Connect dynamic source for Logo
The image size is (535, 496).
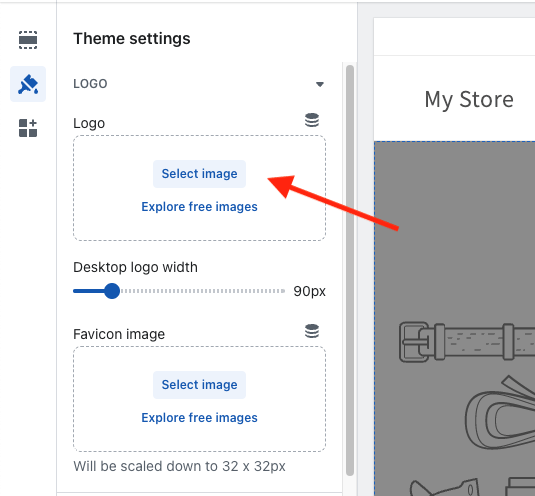312,120
